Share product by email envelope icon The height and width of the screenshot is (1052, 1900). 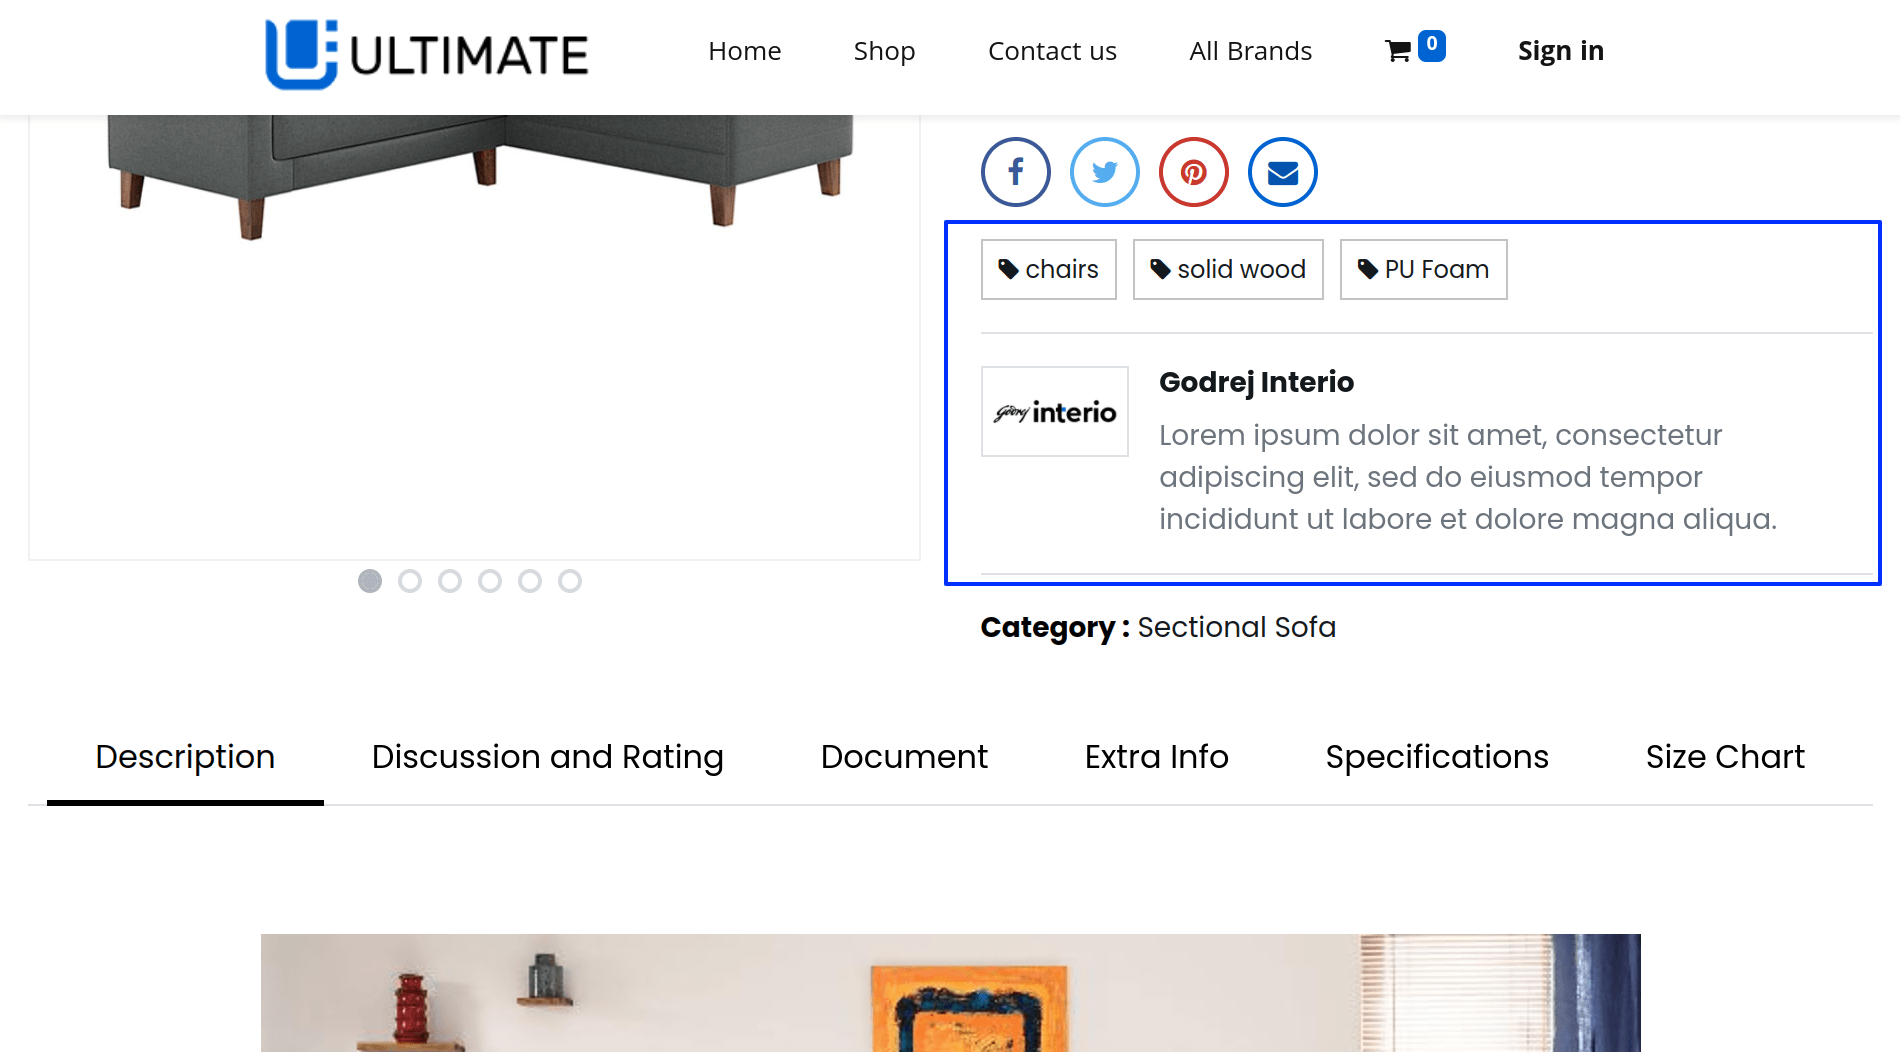(x=1282, y=172)
